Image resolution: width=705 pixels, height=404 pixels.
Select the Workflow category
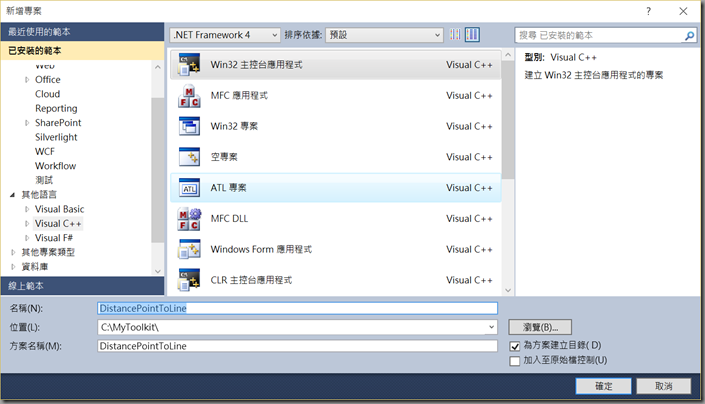[x=55, y=166]
